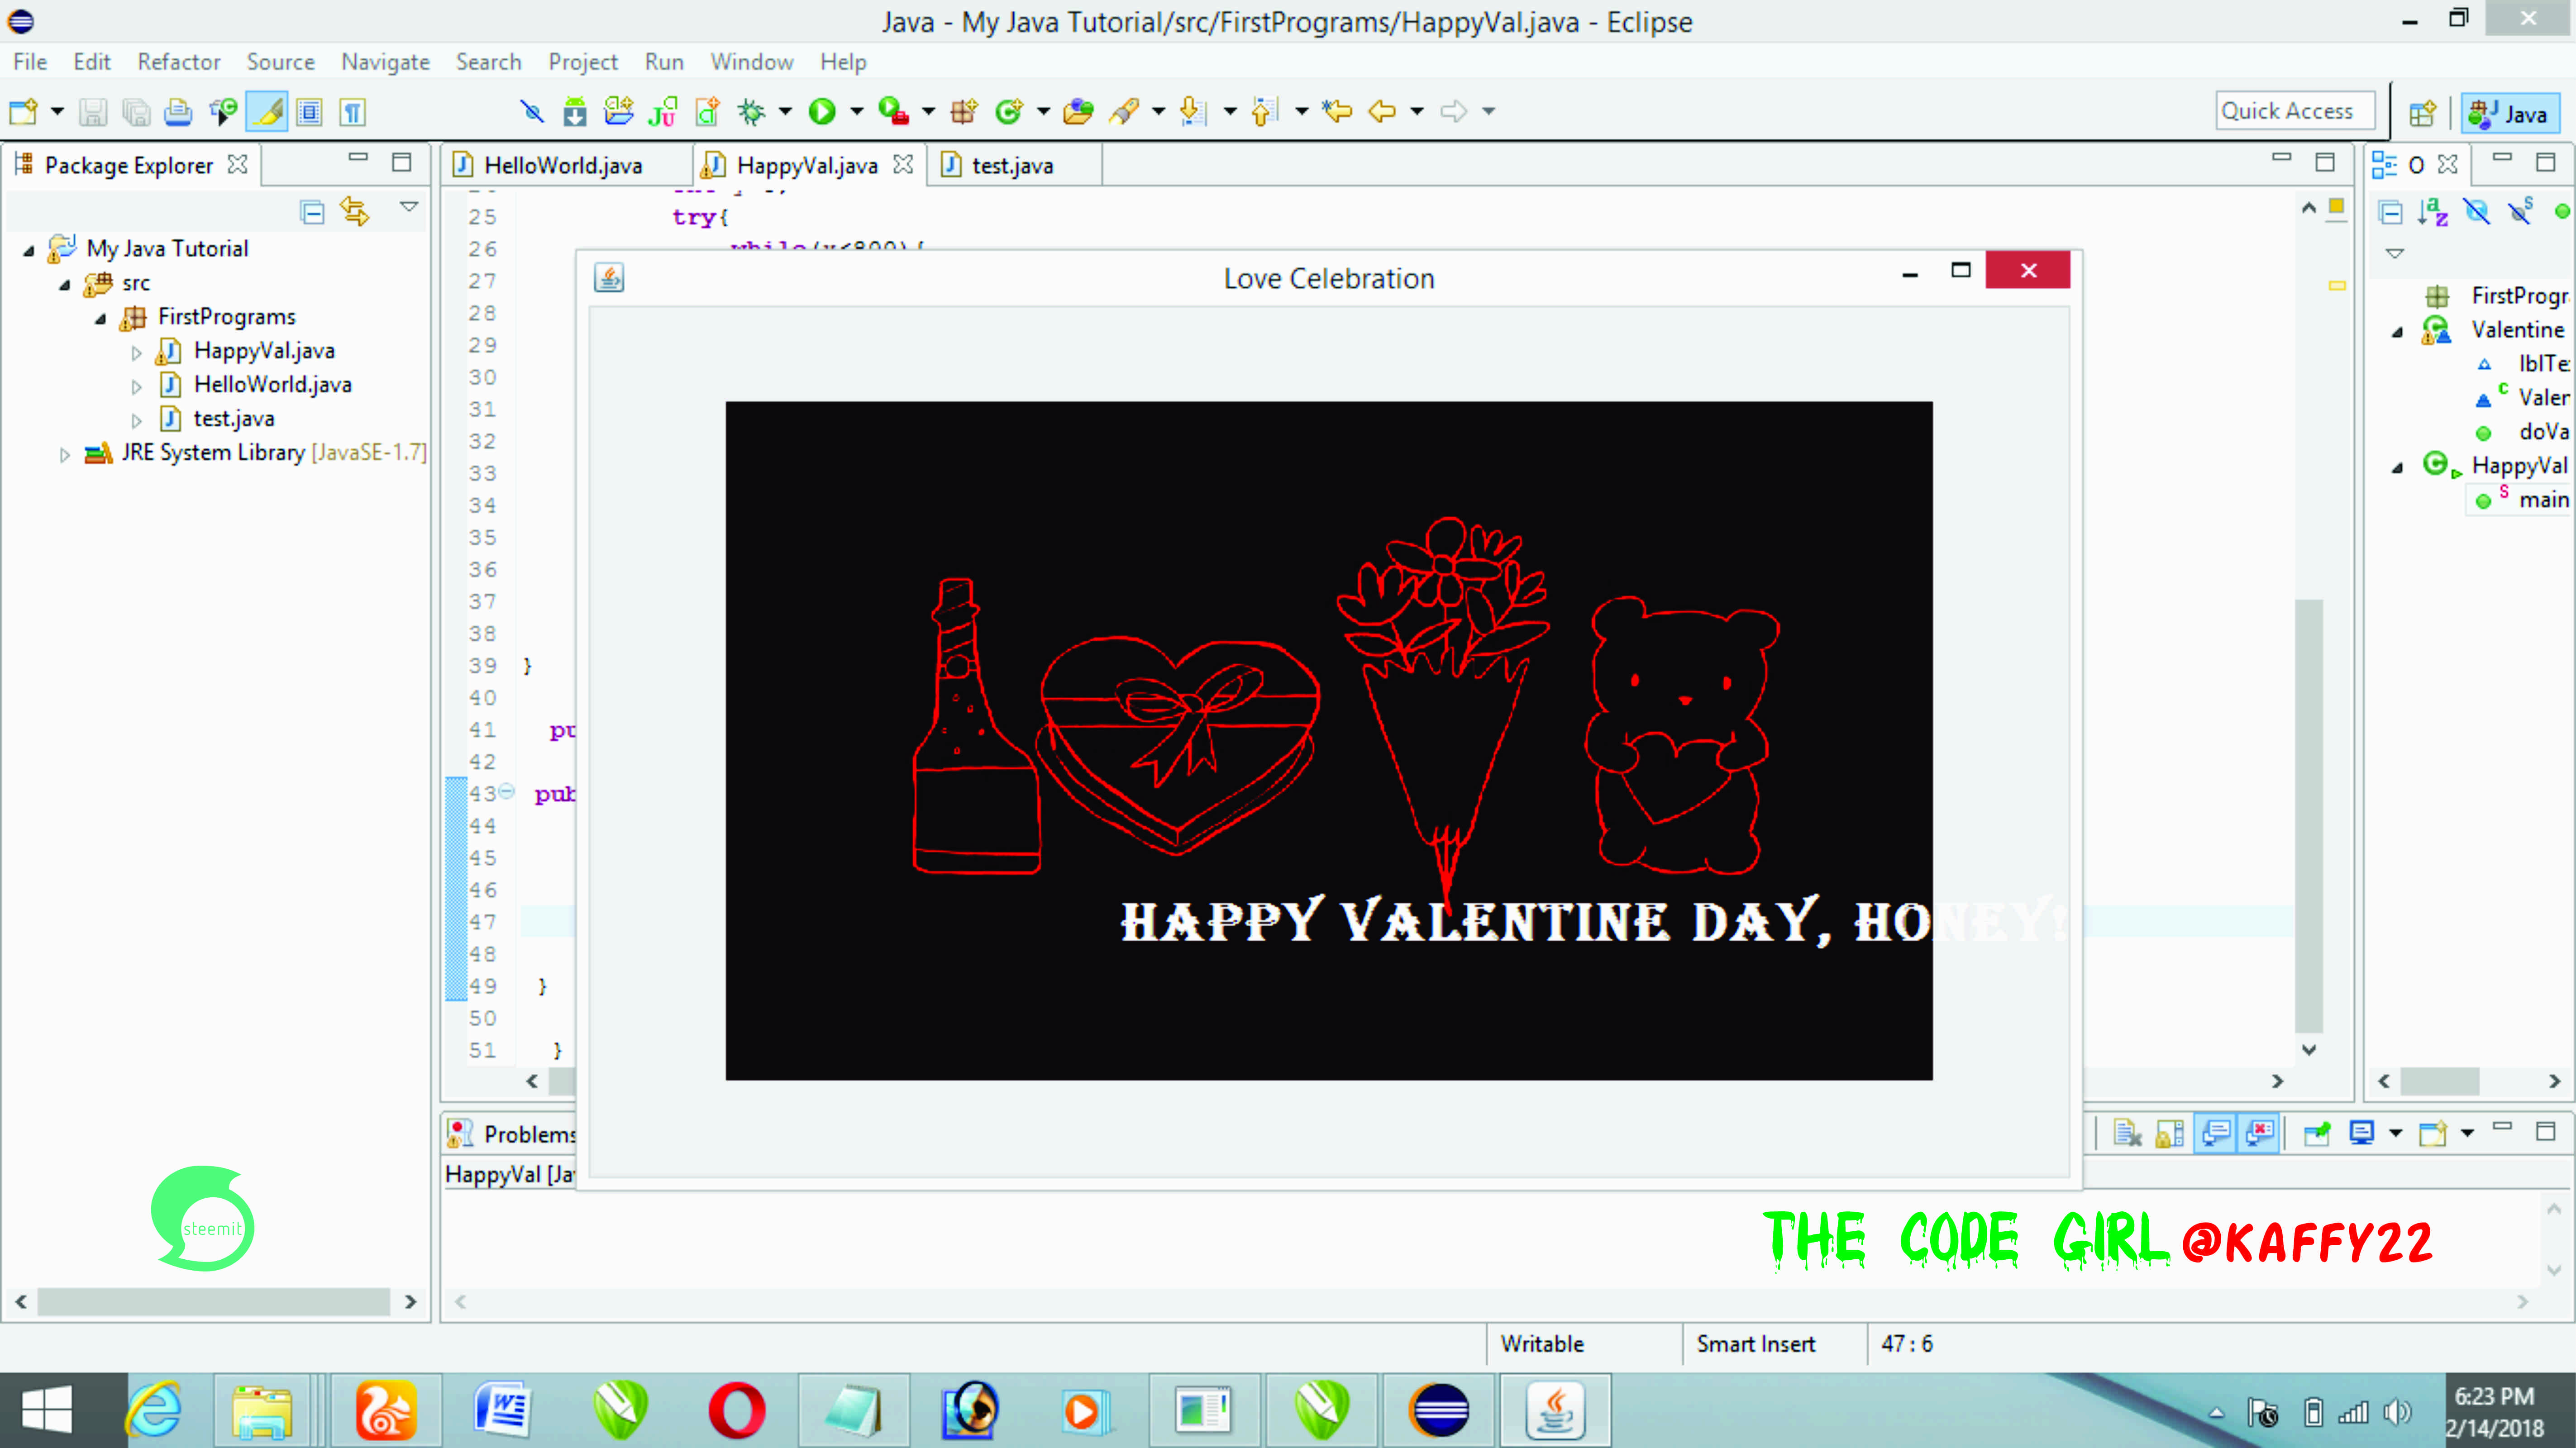Toggle Scroll Lock in Console
This screenshot has width=2576, height=1448.
tap(2170, 1133)
